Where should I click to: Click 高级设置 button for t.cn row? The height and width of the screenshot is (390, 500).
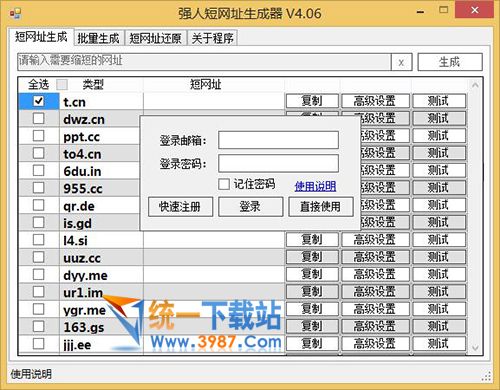[375, 101]
